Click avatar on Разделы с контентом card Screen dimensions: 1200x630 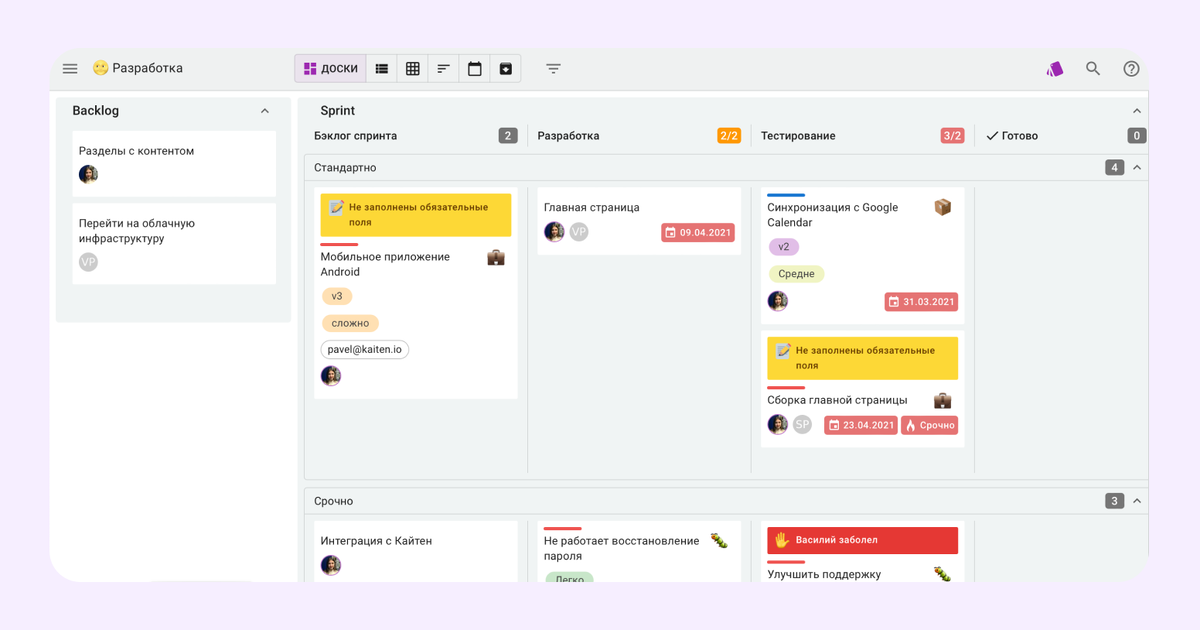88,174
